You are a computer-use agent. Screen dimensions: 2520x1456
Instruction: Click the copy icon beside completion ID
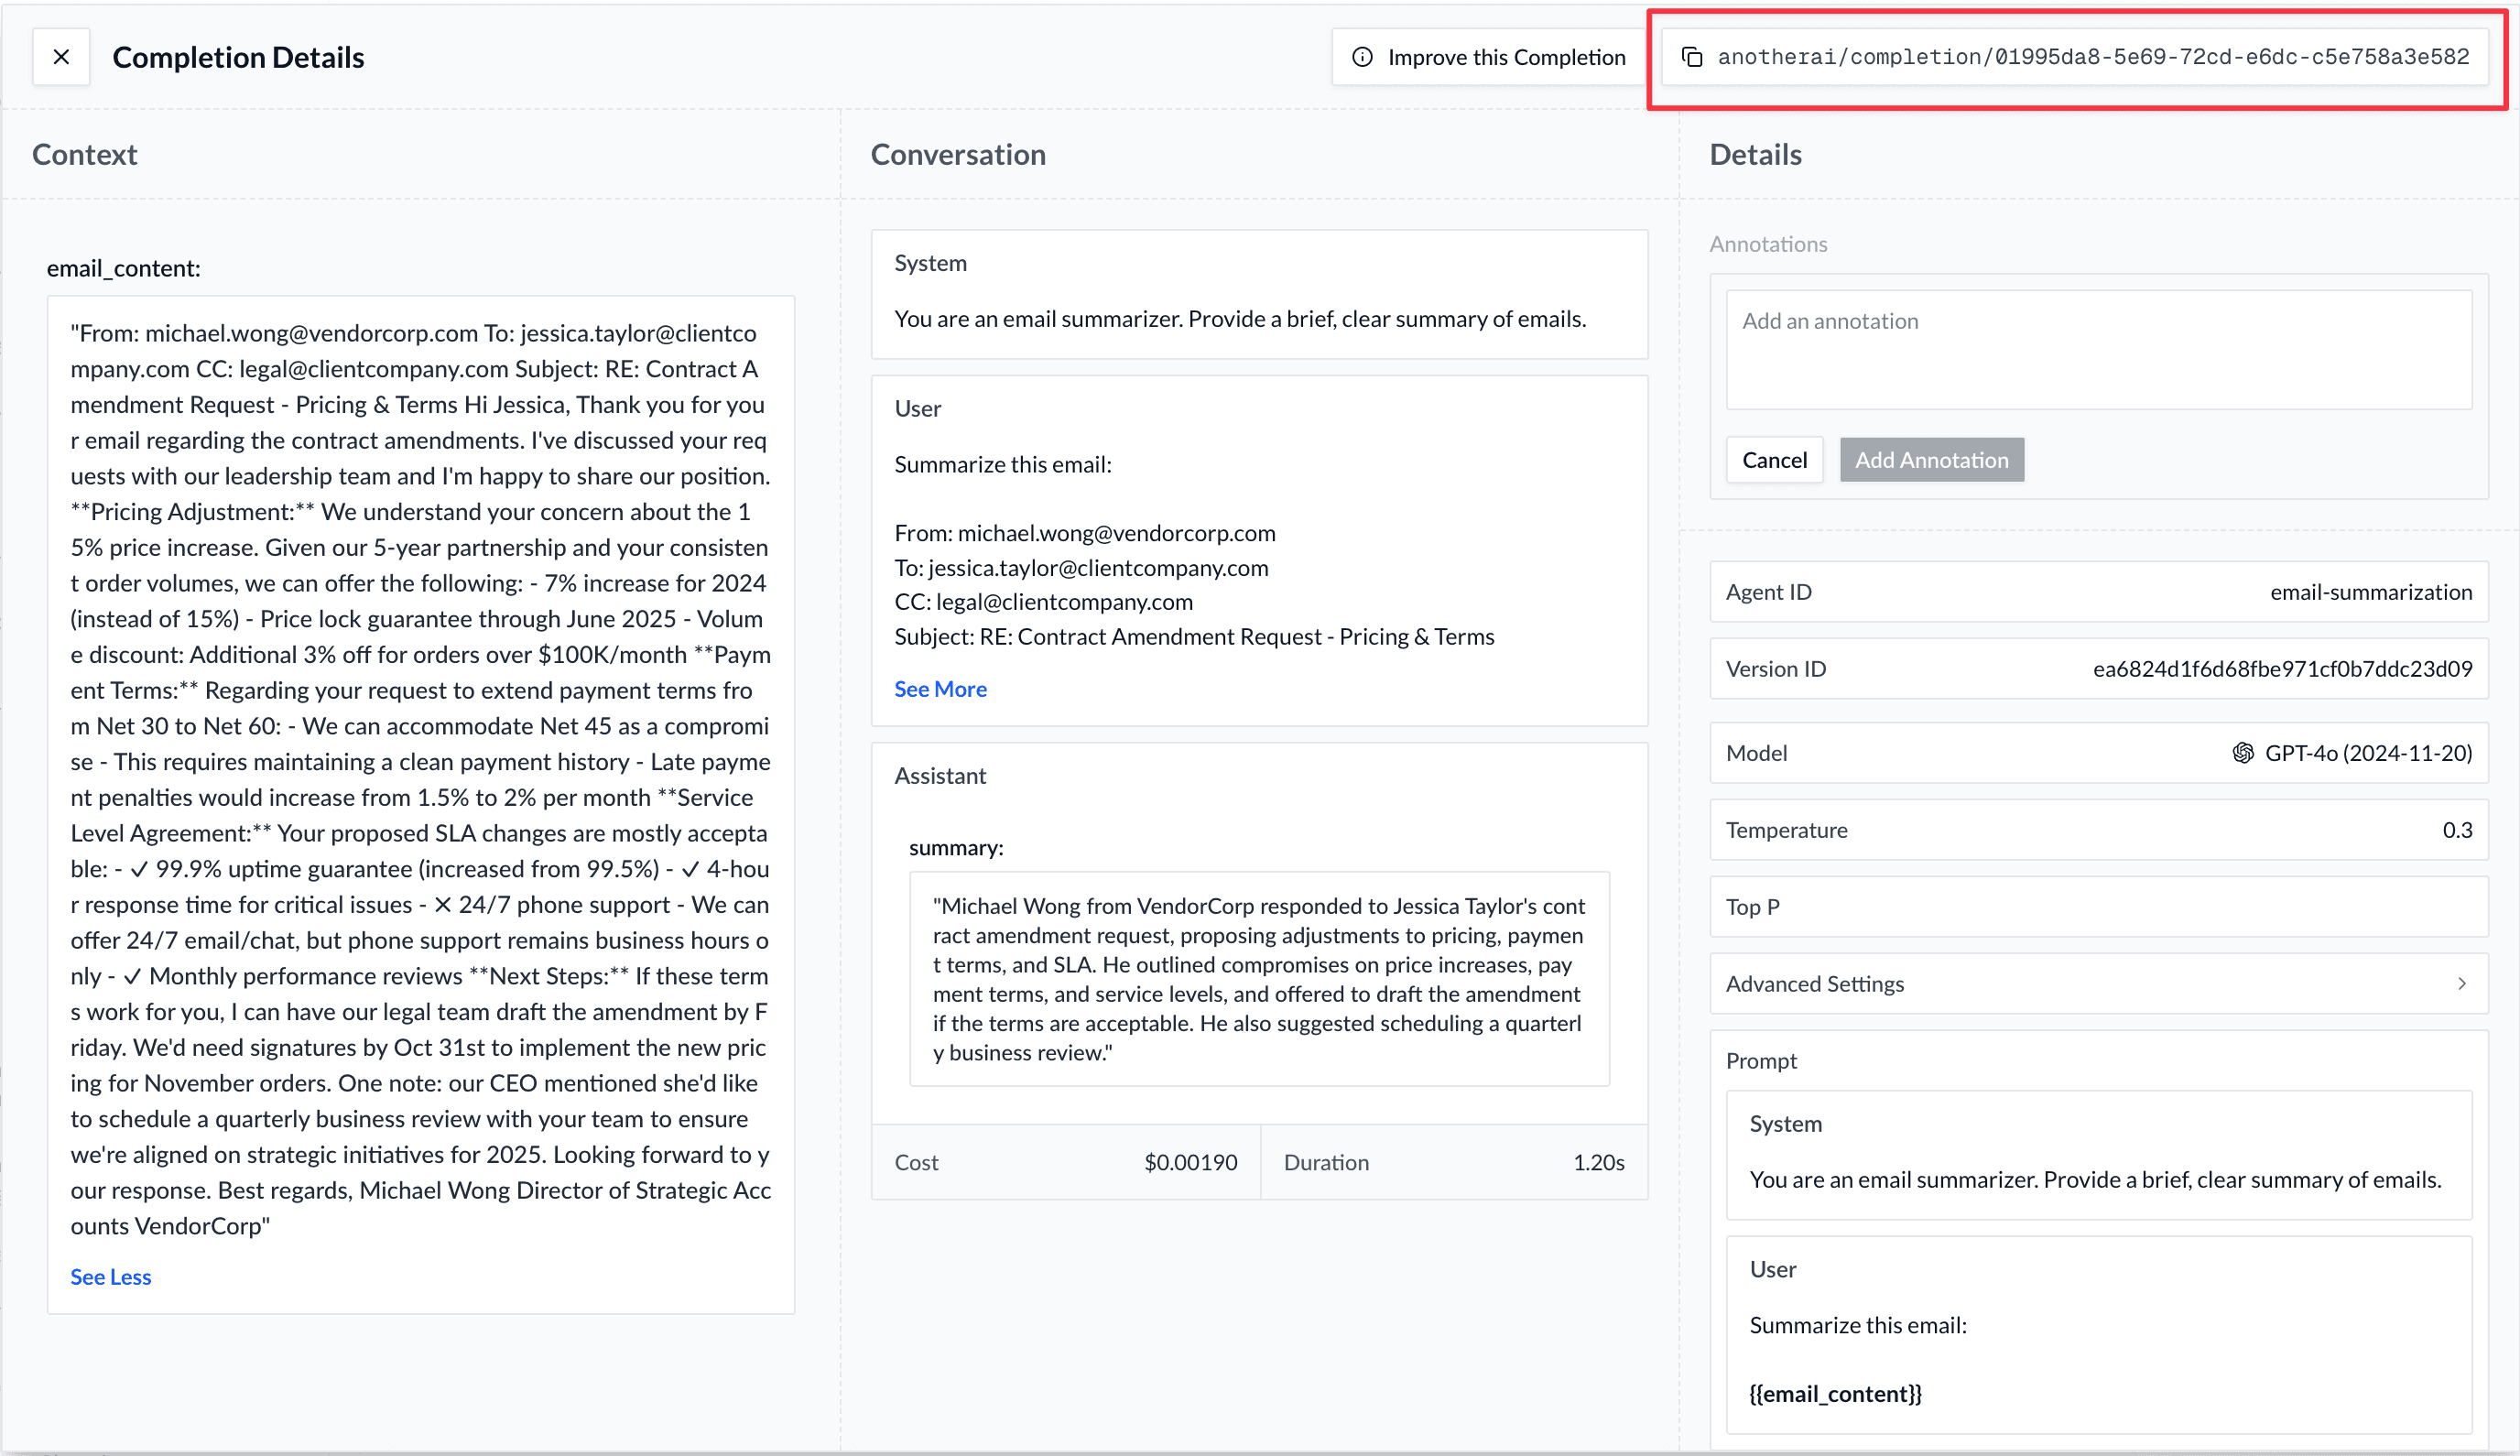1692,57
